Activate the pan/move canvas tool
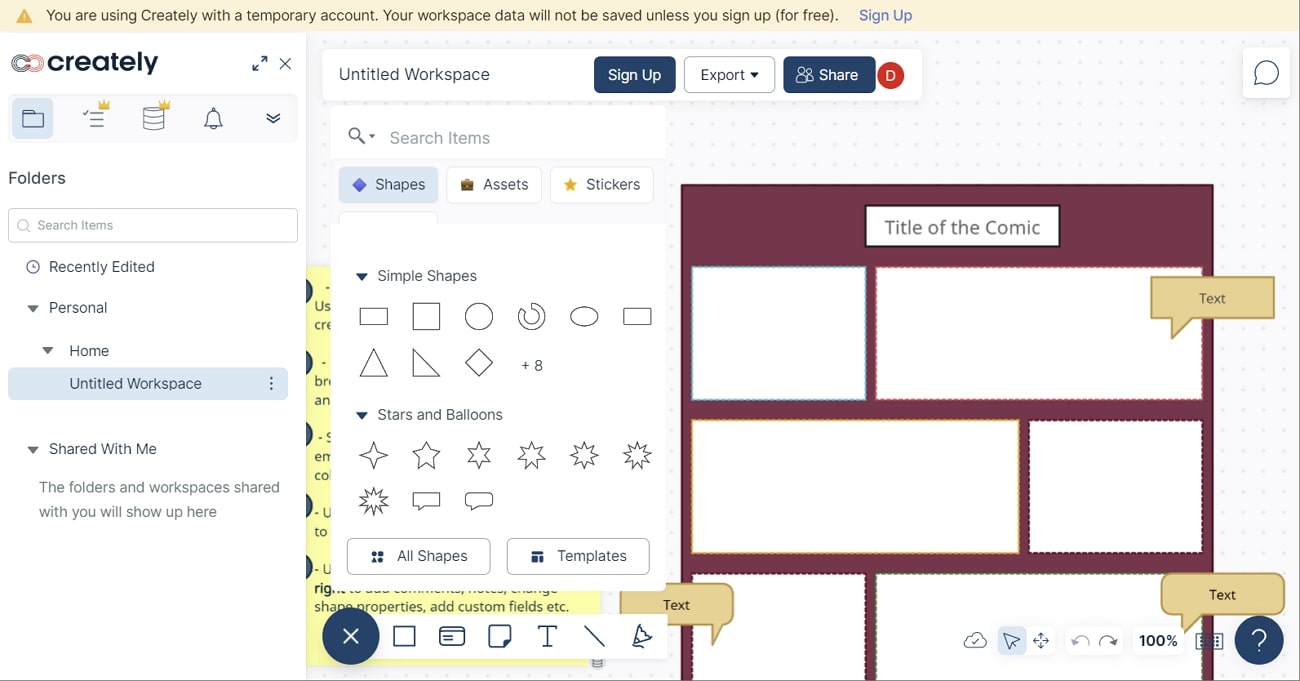Image resolution: width=1300 pixels, height=681 pixels. pyautogui.click(x=1041, y=641)
